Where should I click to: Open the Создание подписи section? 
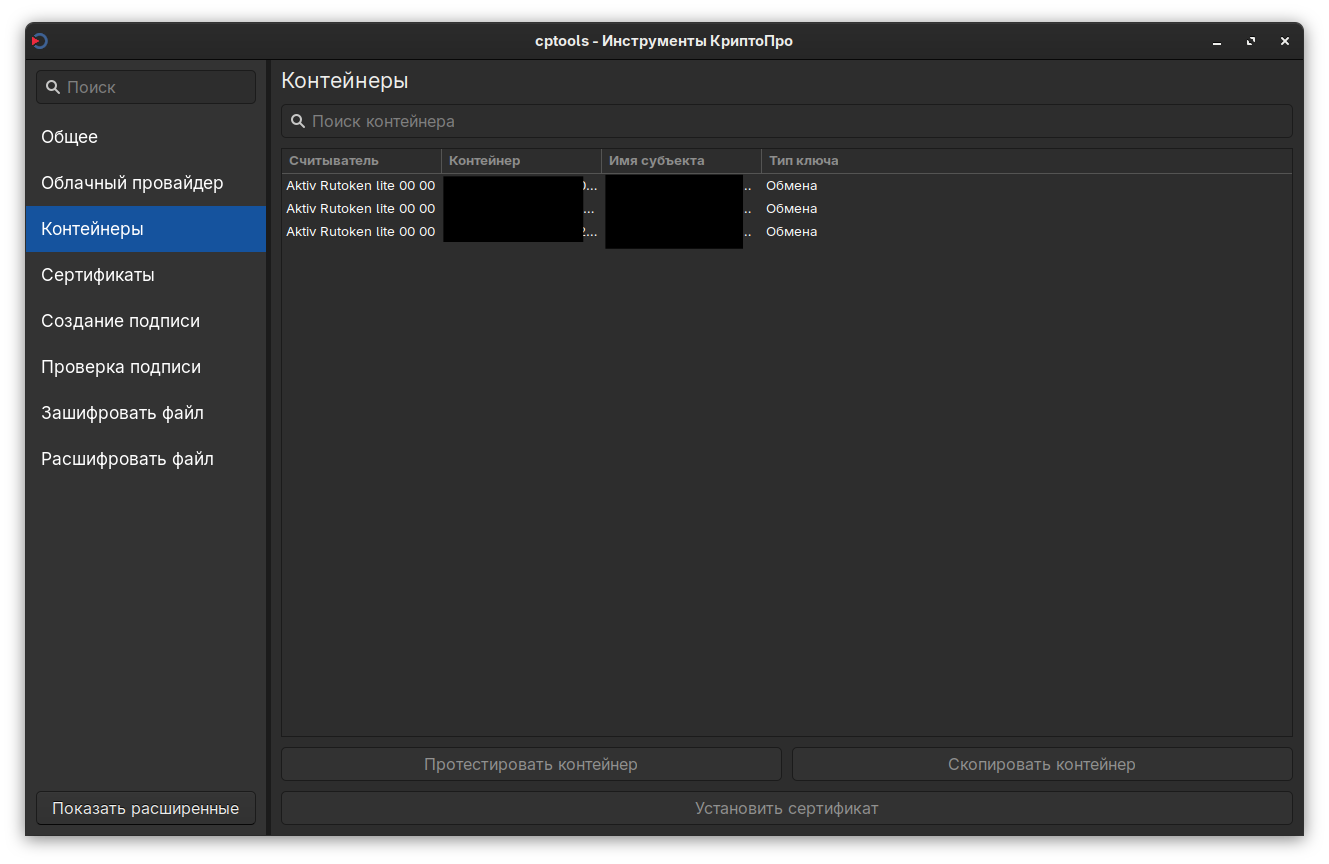(x=146, y=321)
